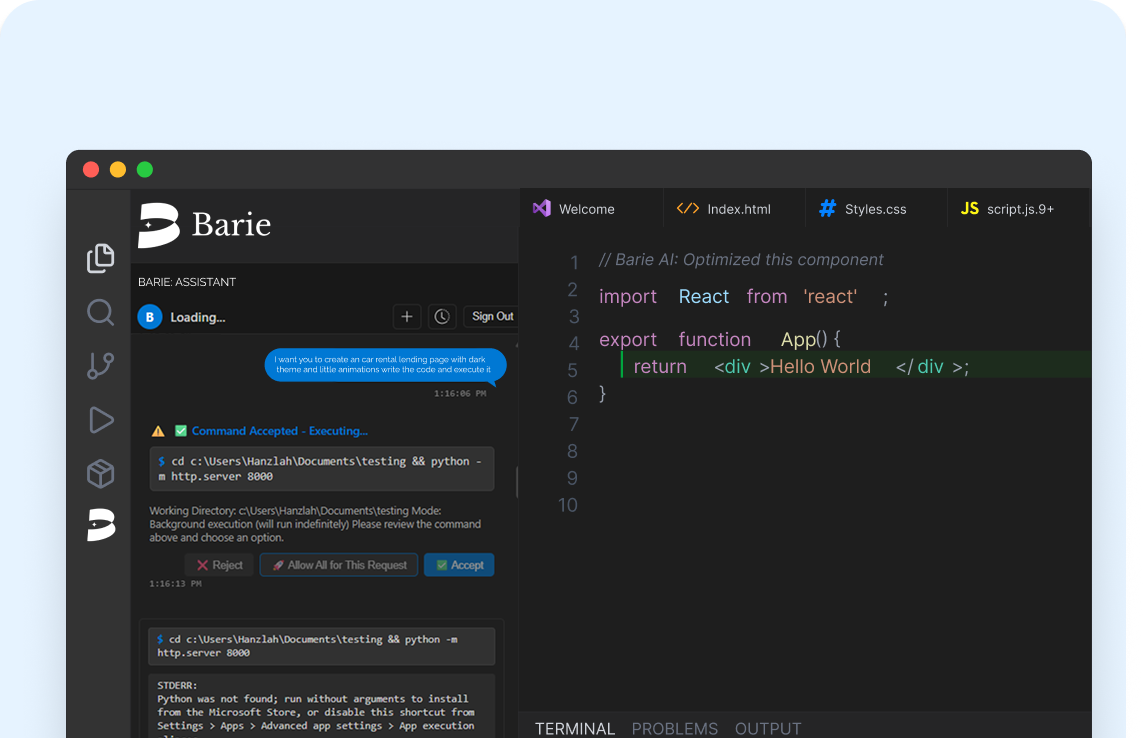Open Search from the activity bar
The height and width of the screenshot is (738, 1144).
coord(100,312)
